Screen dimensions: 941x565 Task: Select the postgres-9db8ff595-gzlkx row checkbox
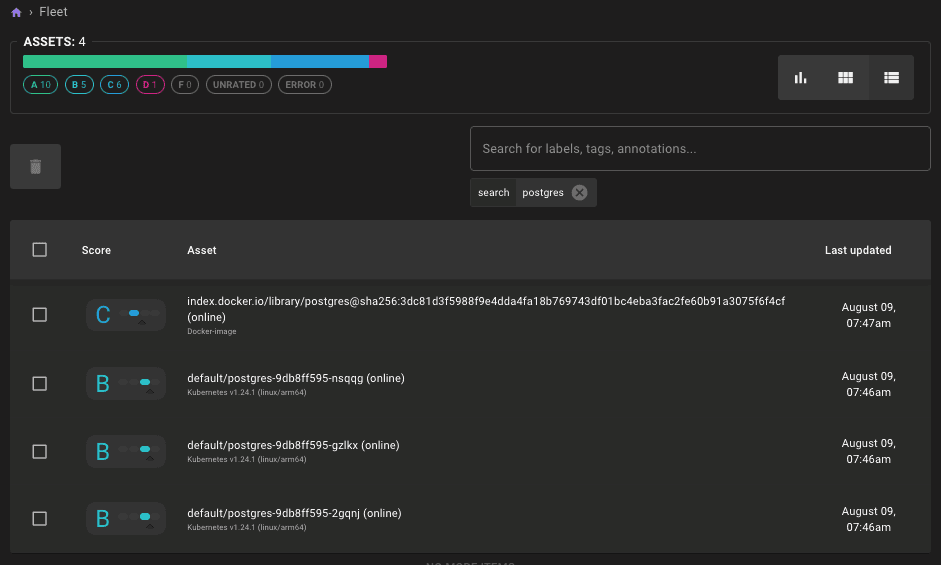click(x=40, y=452)
